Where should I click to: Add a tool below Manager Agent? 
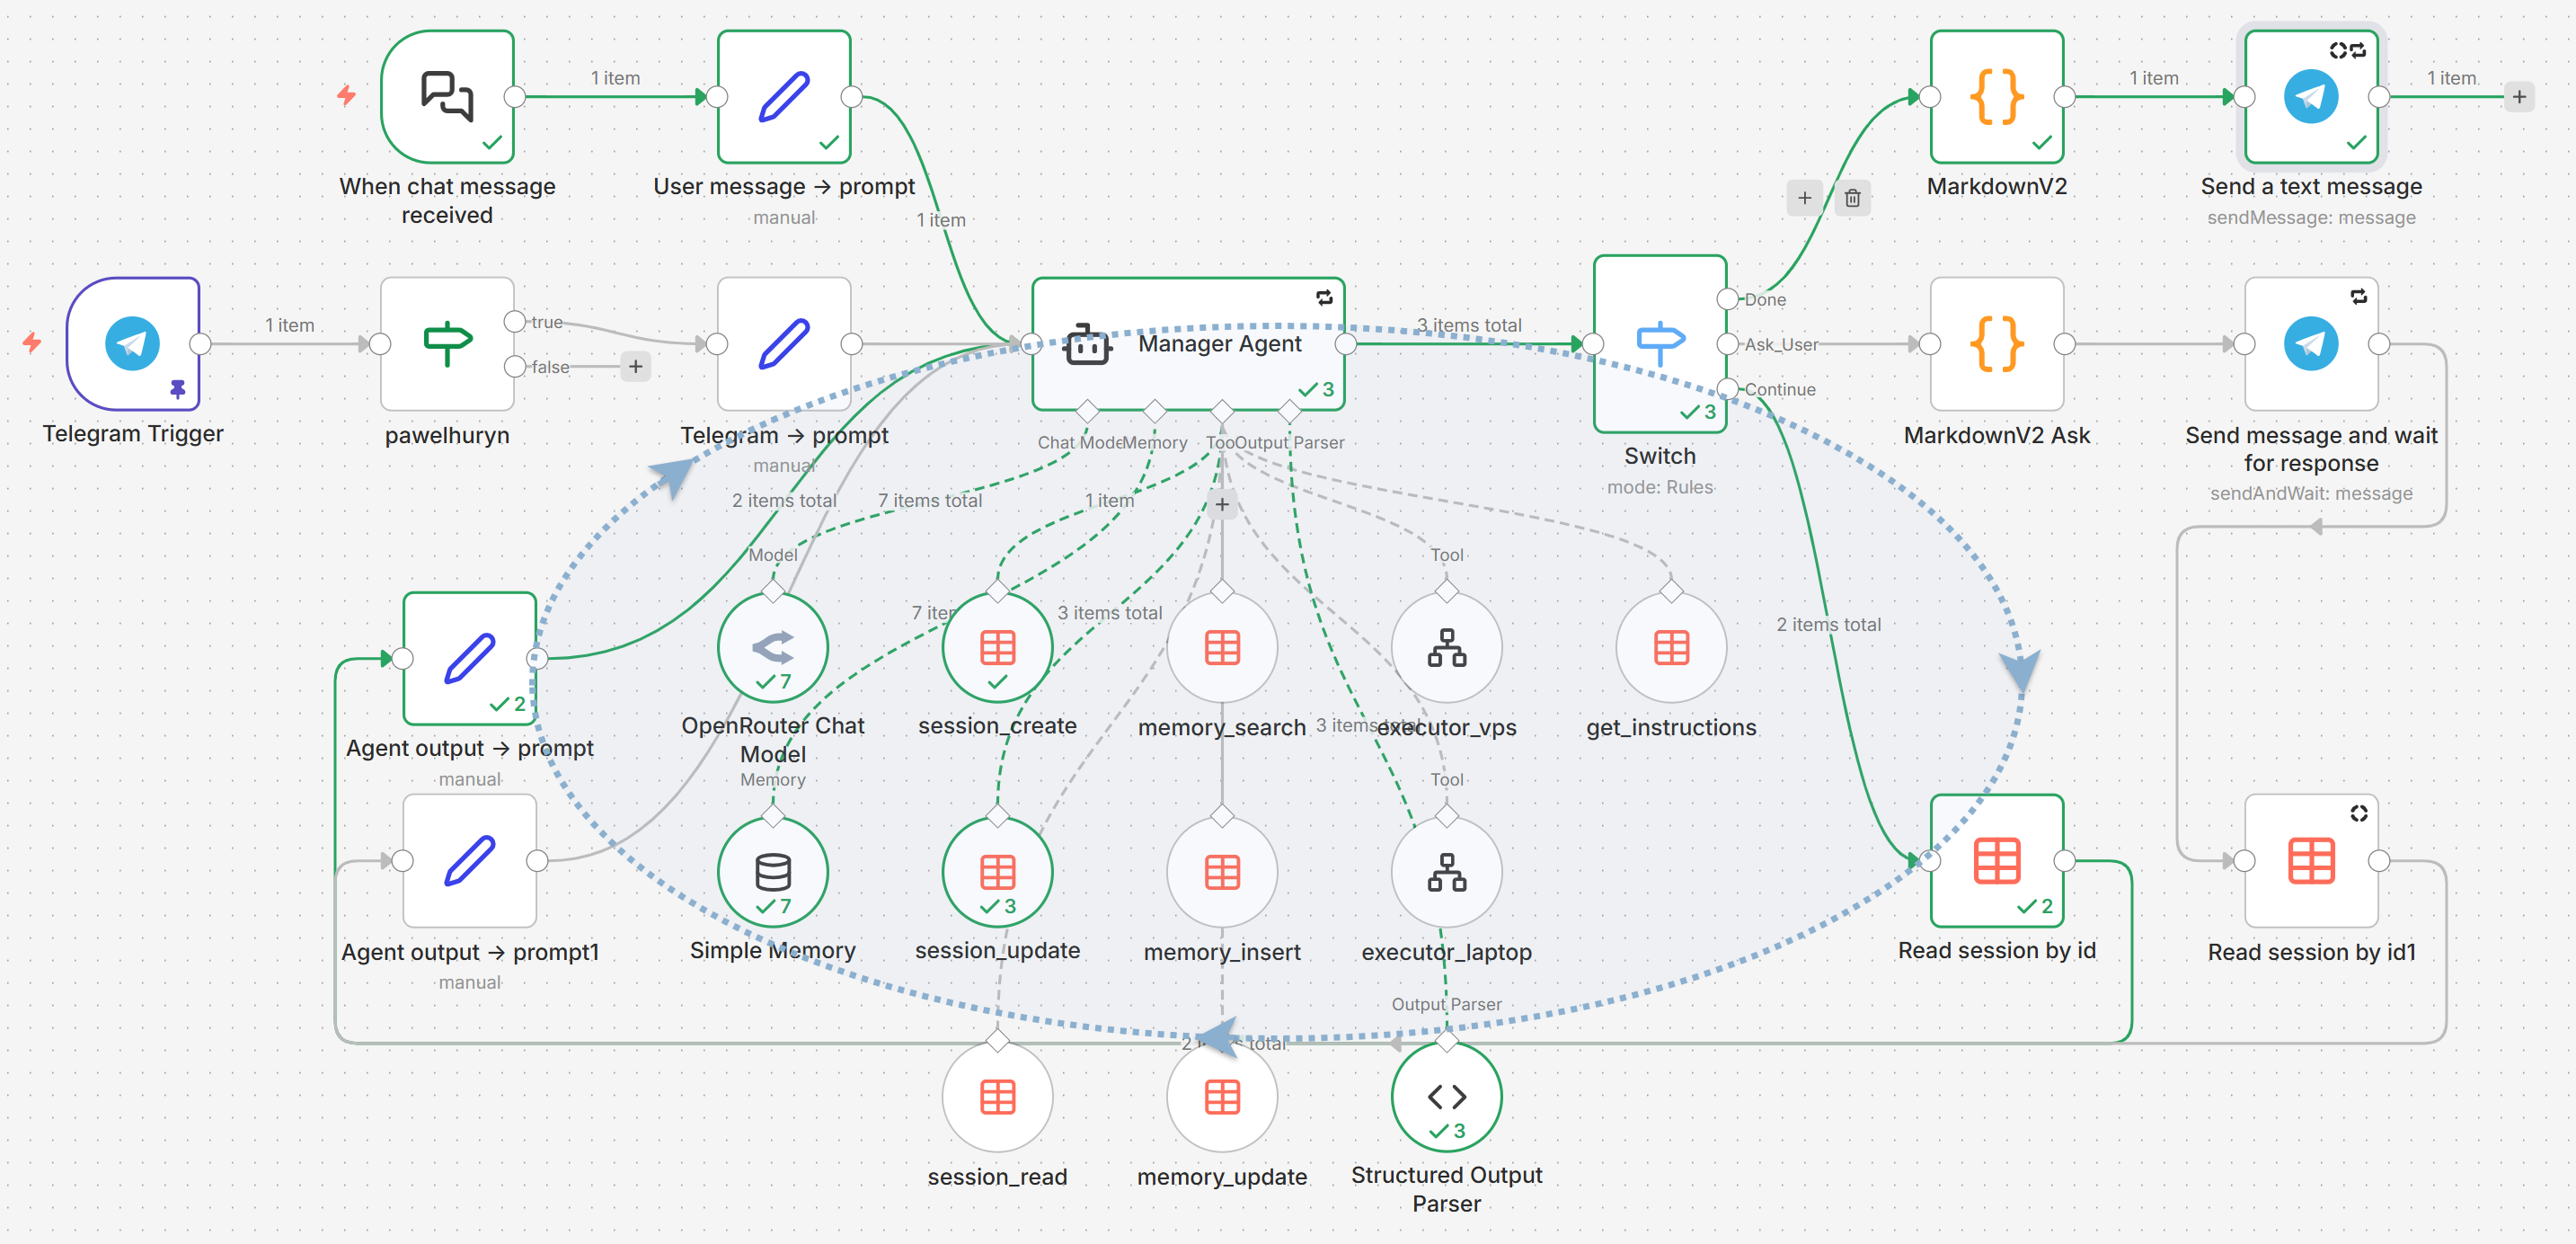pyautogui.click(x=1222, y=504)
